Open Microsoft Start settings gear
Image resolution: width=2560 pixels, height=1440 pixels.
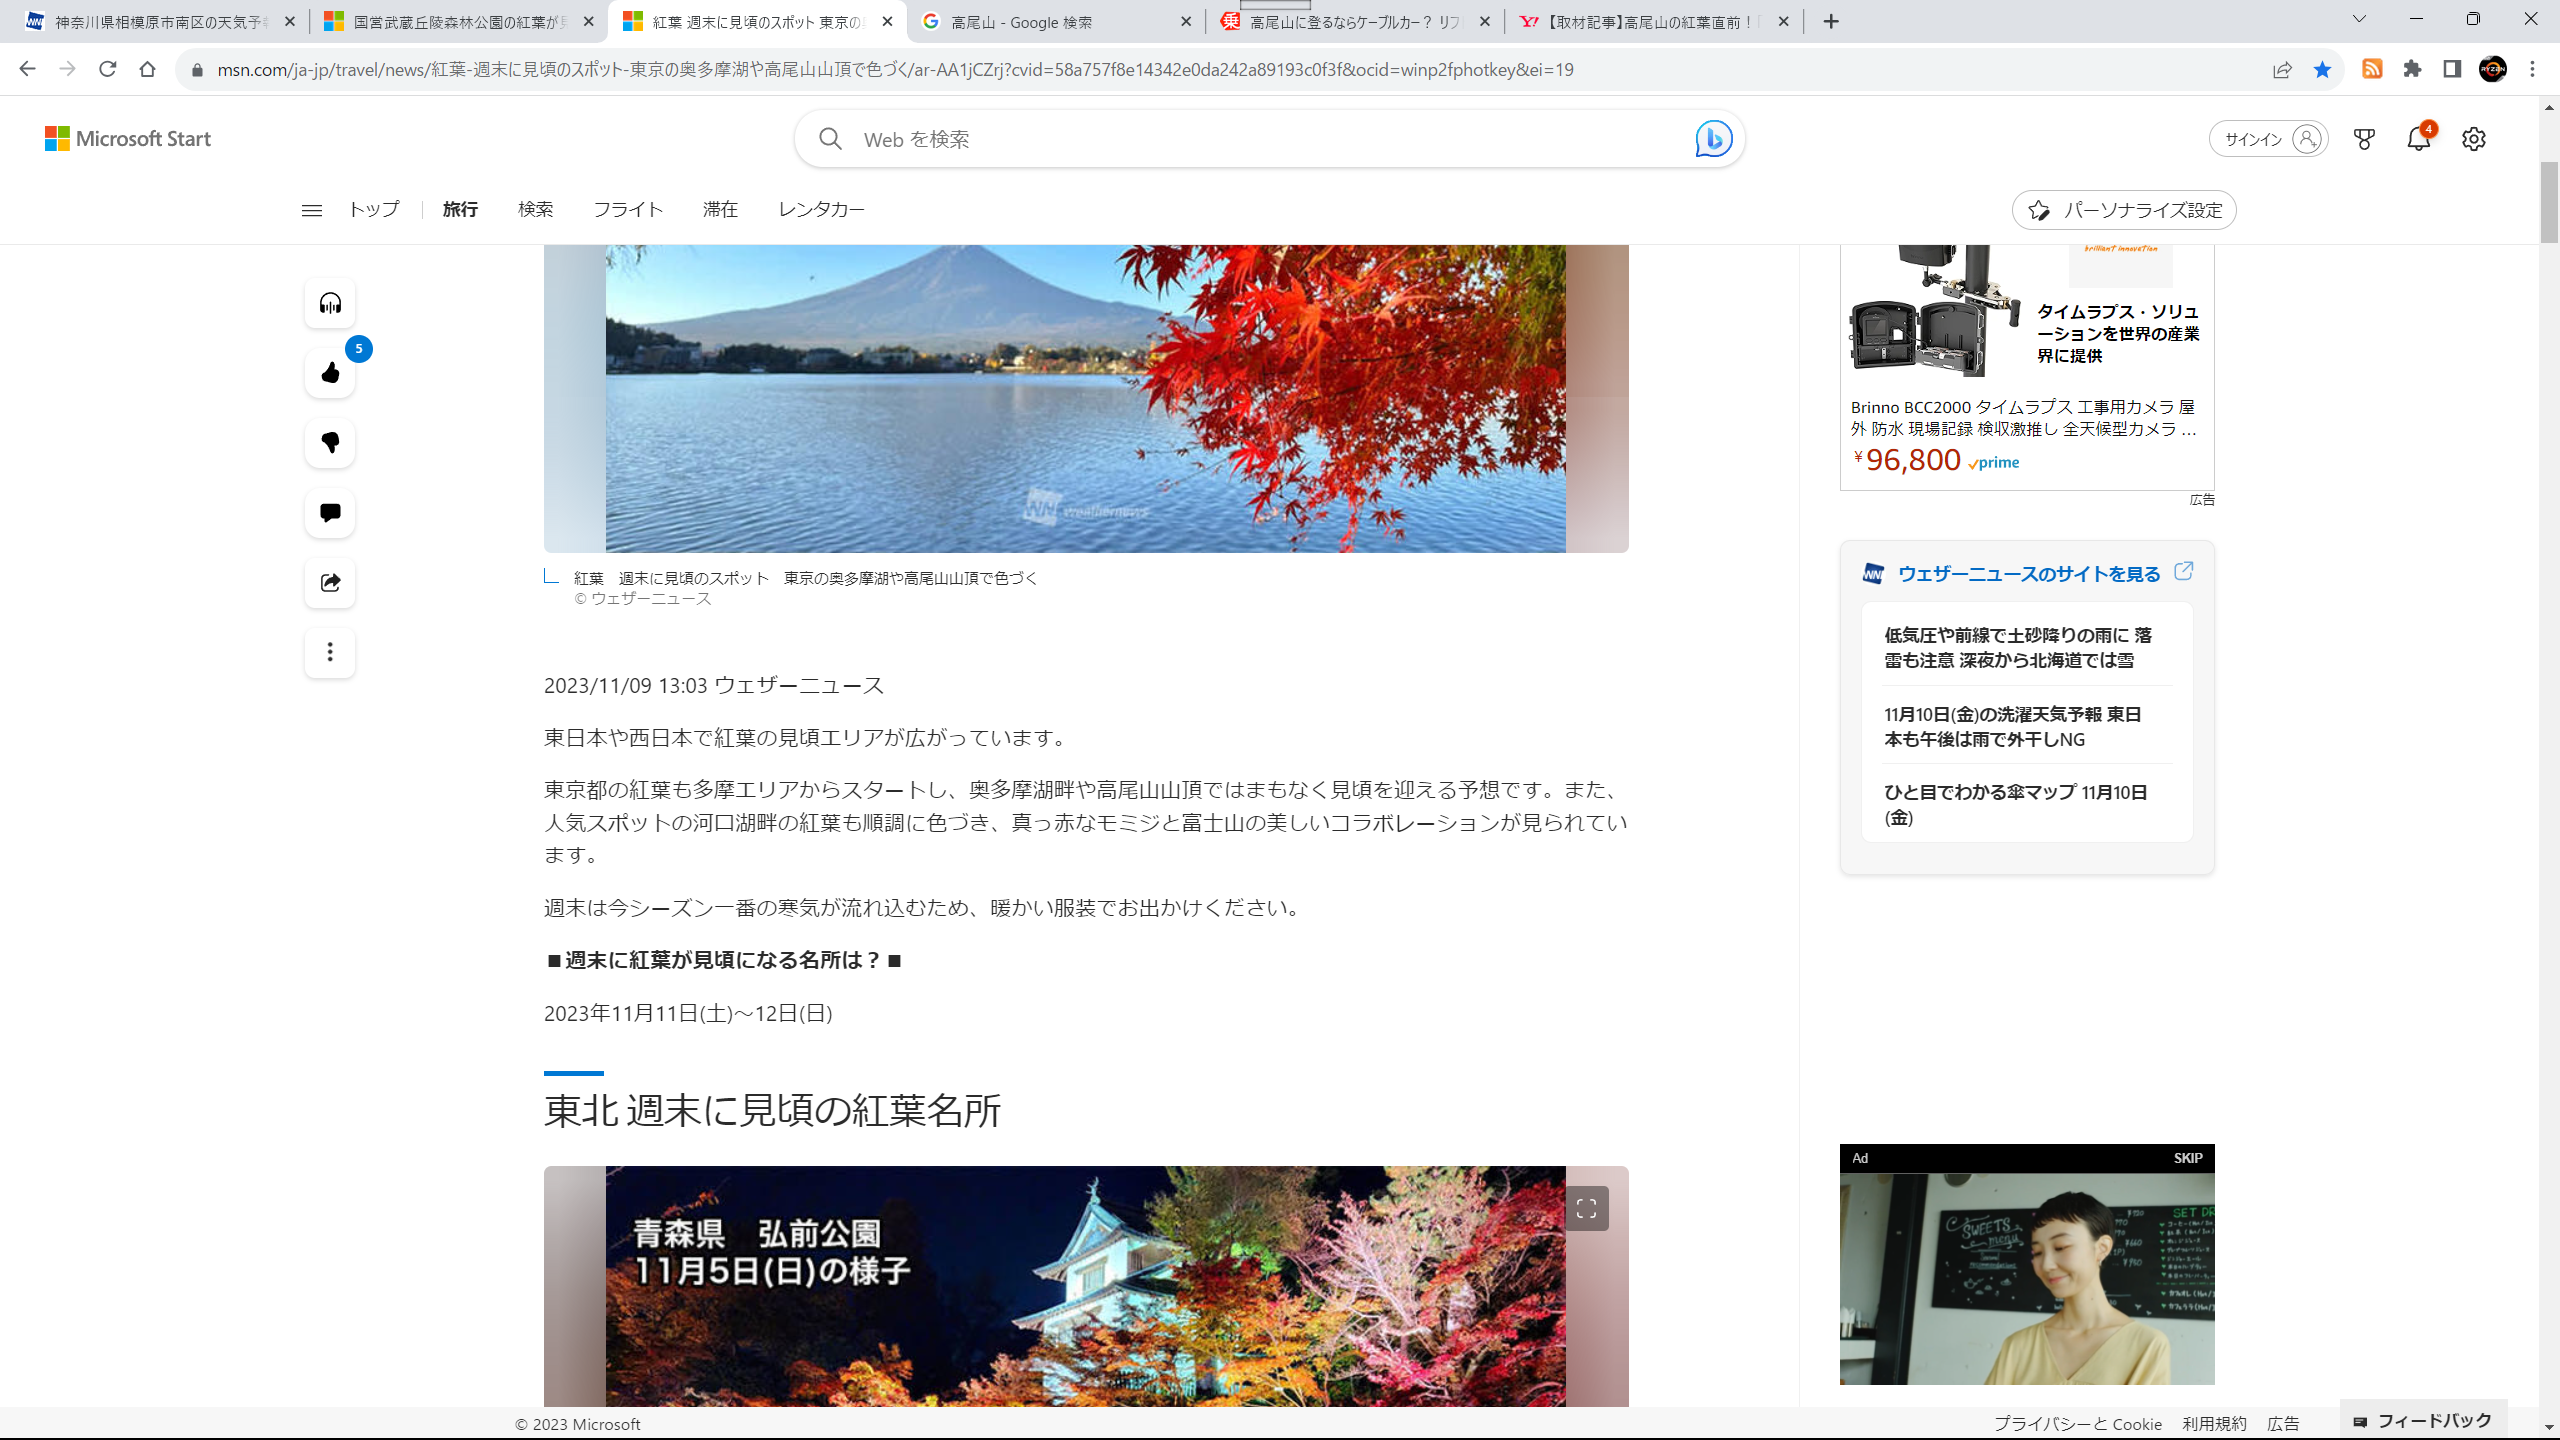(2474, 139)
